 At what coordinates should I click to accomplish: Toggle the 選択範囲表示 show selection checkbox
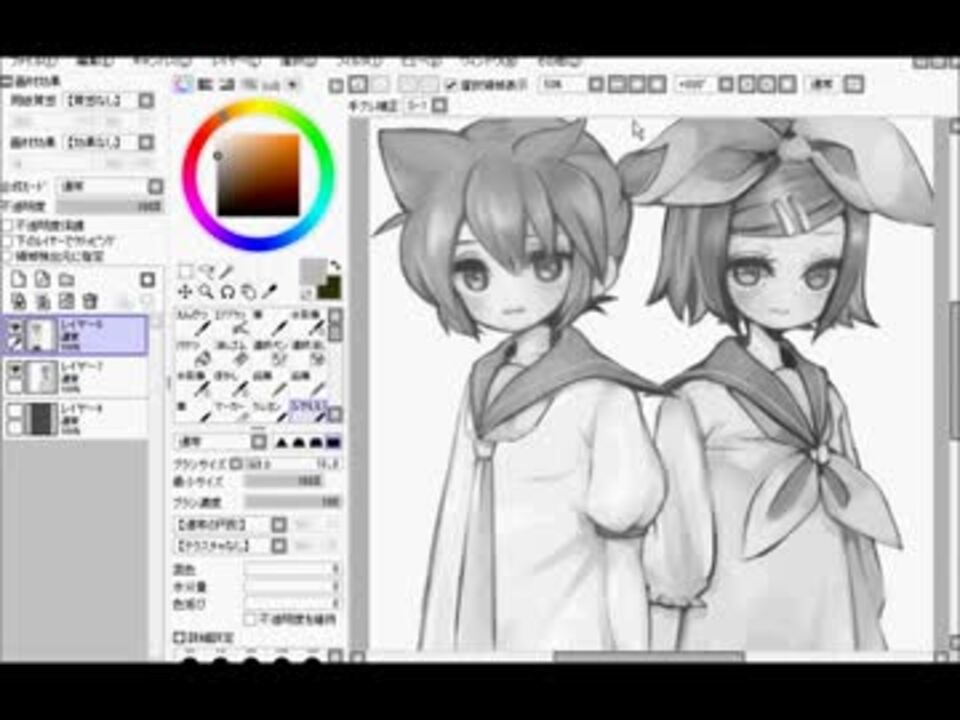[x=451, y=84]
